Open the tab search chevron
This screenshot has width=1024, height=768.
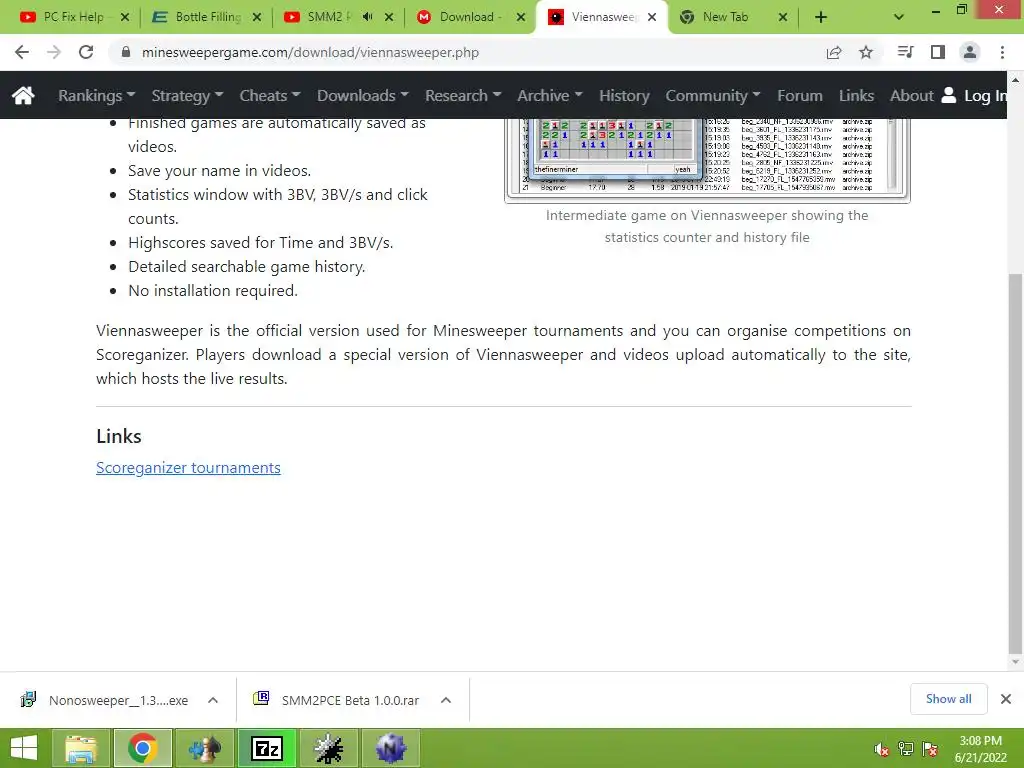(x=899, y=18)
